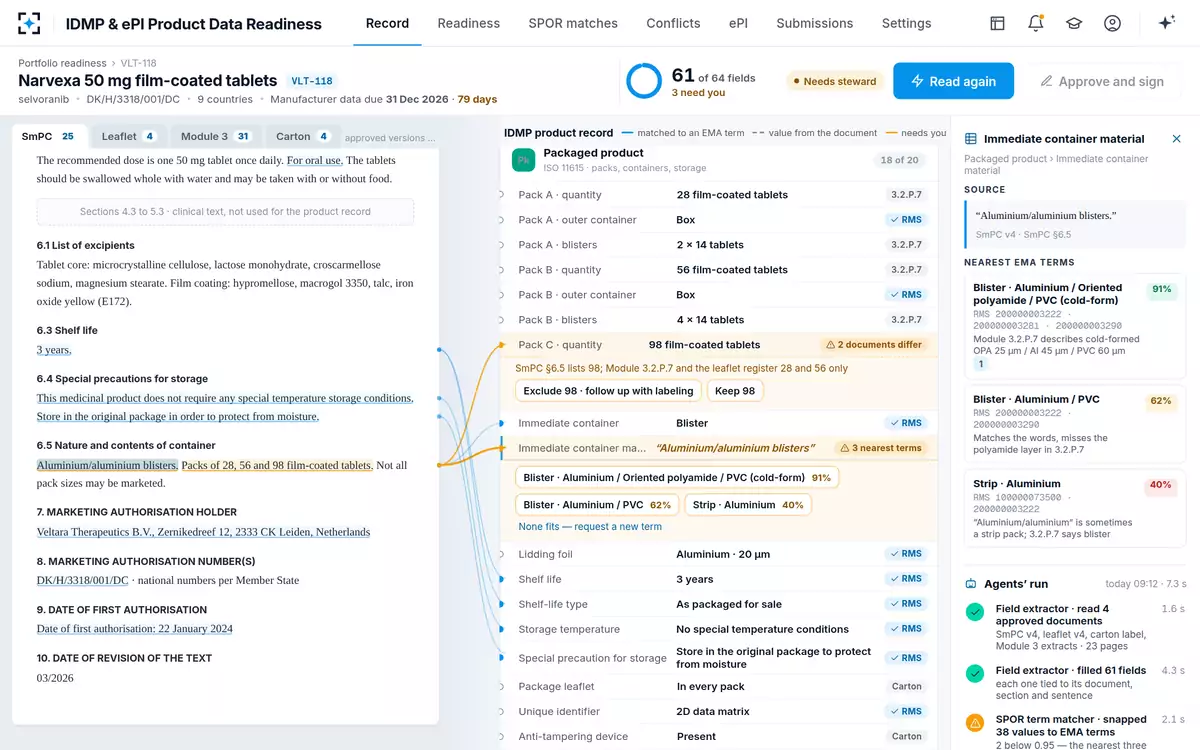Click the app logo icon
1200x750 pixels.
click(29, 23)
